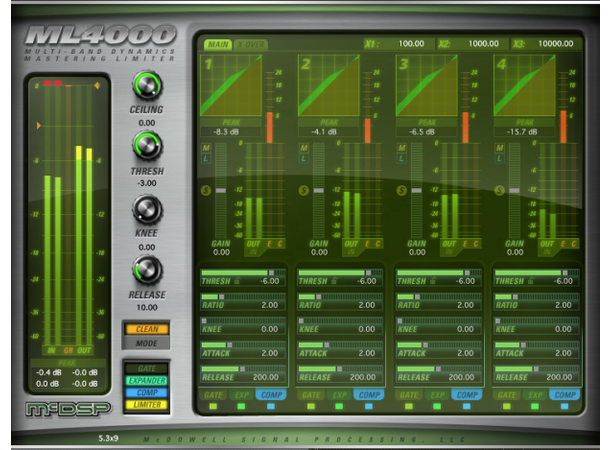The width and height of the screenshot is (610, 450).
Task: Toggle the global COMP button
Action: coord(147,392)
